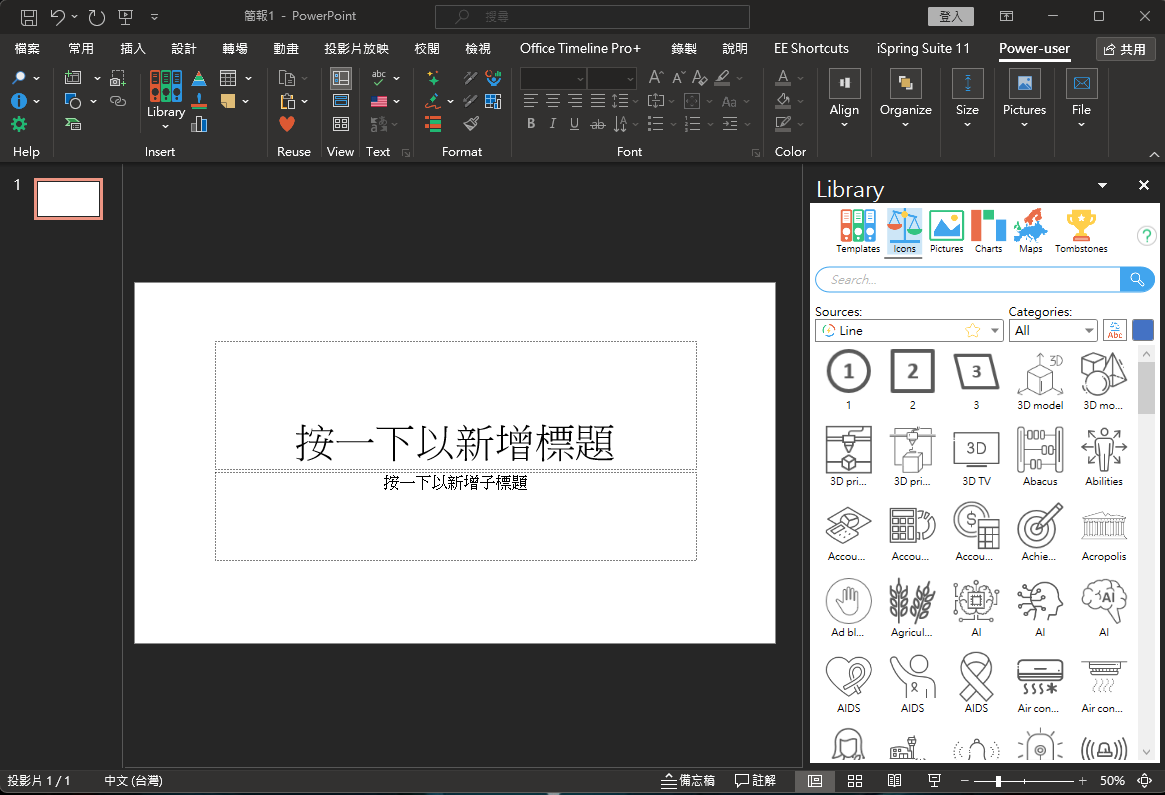Select the Abacus icon in Library
Image resolution: width=1165 pixels, height=795 pixels.
coord(1040,456)
